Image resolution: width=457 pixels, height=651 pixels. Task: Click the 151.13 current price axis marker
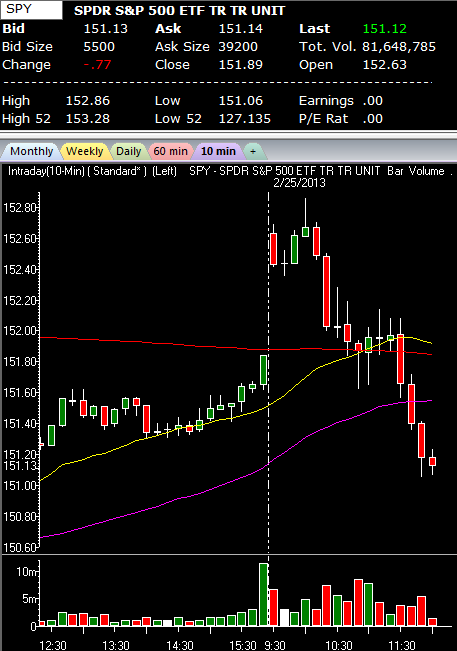click(x=20, y=466)
